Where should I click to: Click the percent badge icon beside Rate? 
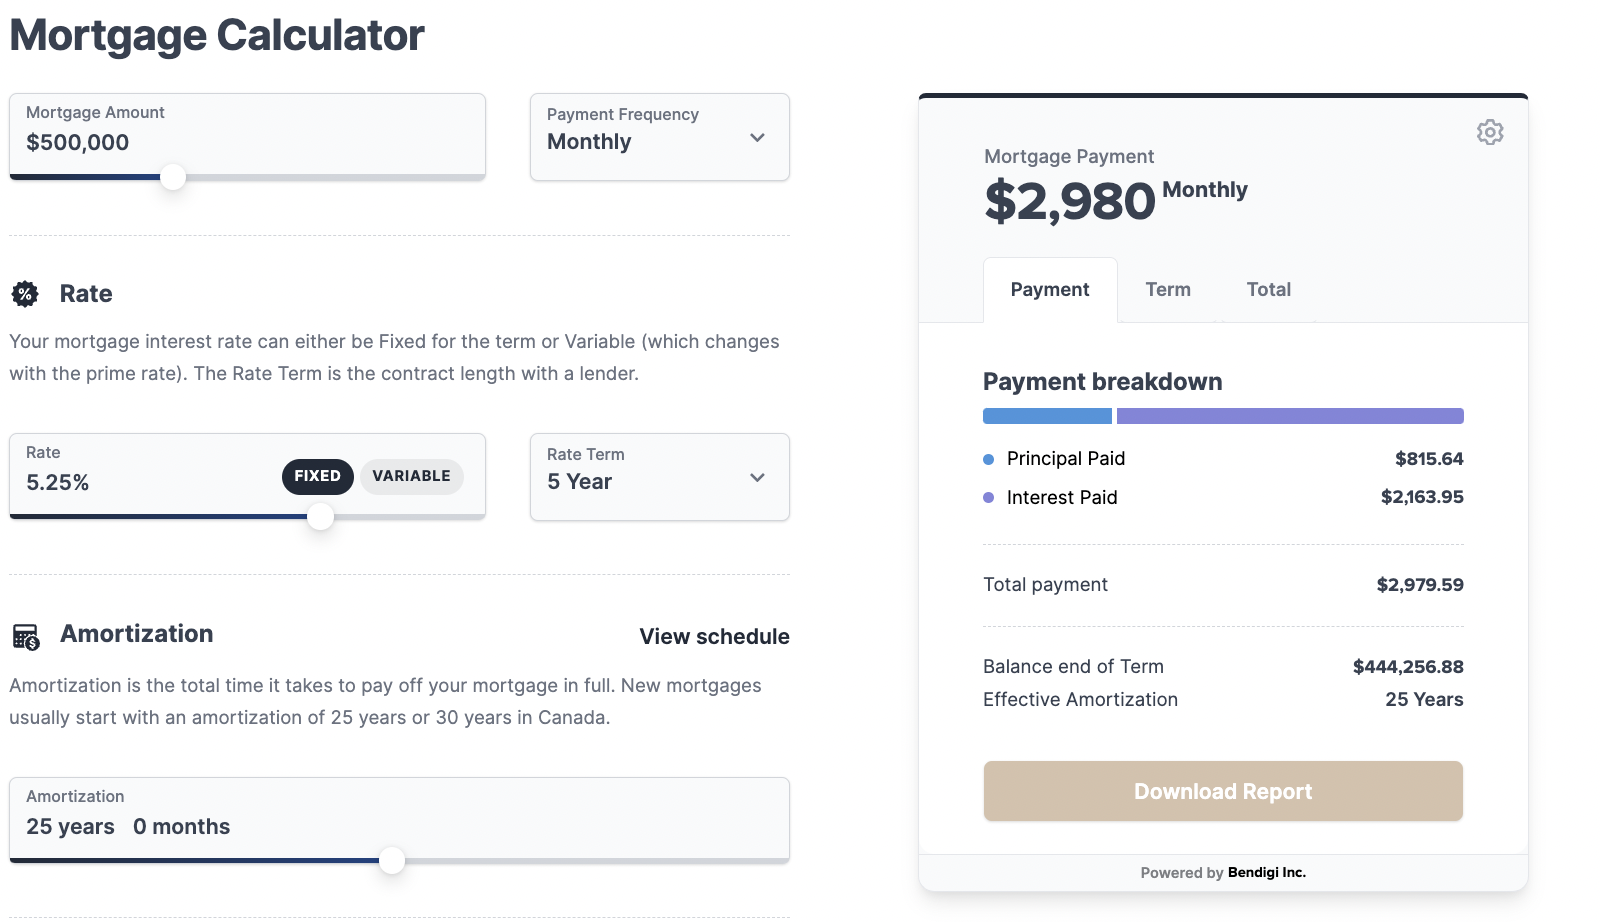pyautogui.click(x=25, y=293)
